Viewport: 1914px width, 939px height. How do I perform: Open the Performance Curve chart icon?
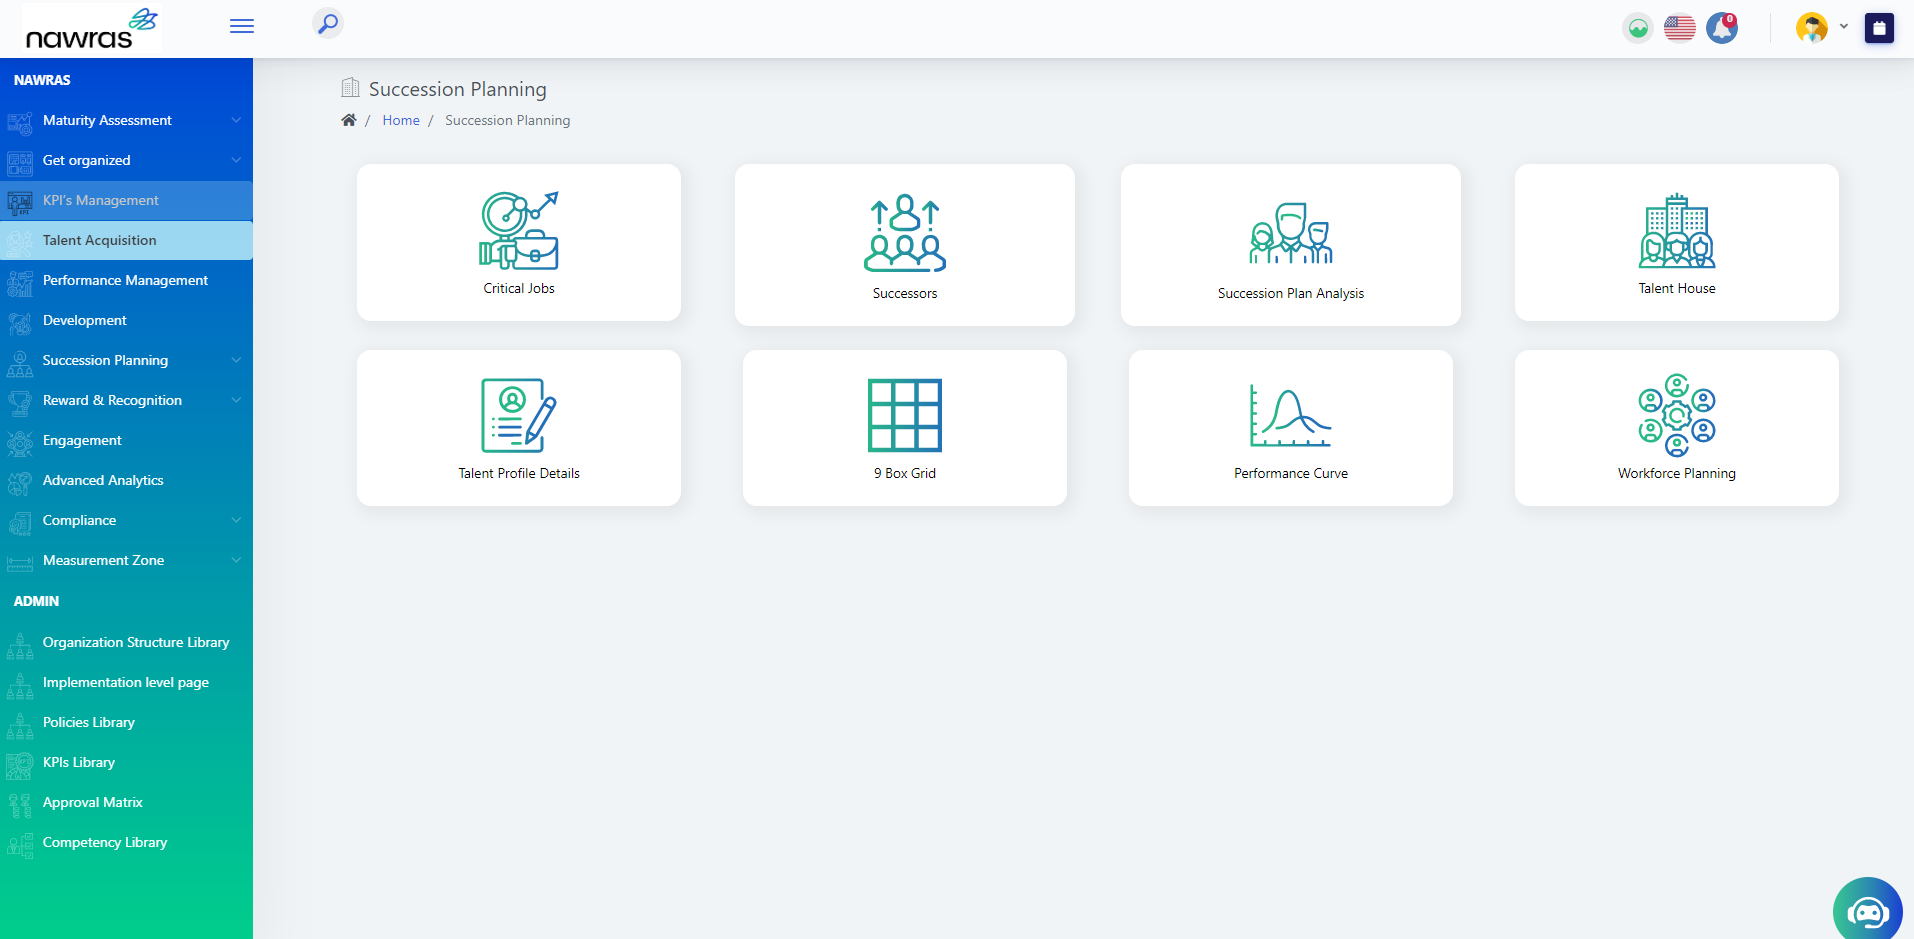(1290, 415)
